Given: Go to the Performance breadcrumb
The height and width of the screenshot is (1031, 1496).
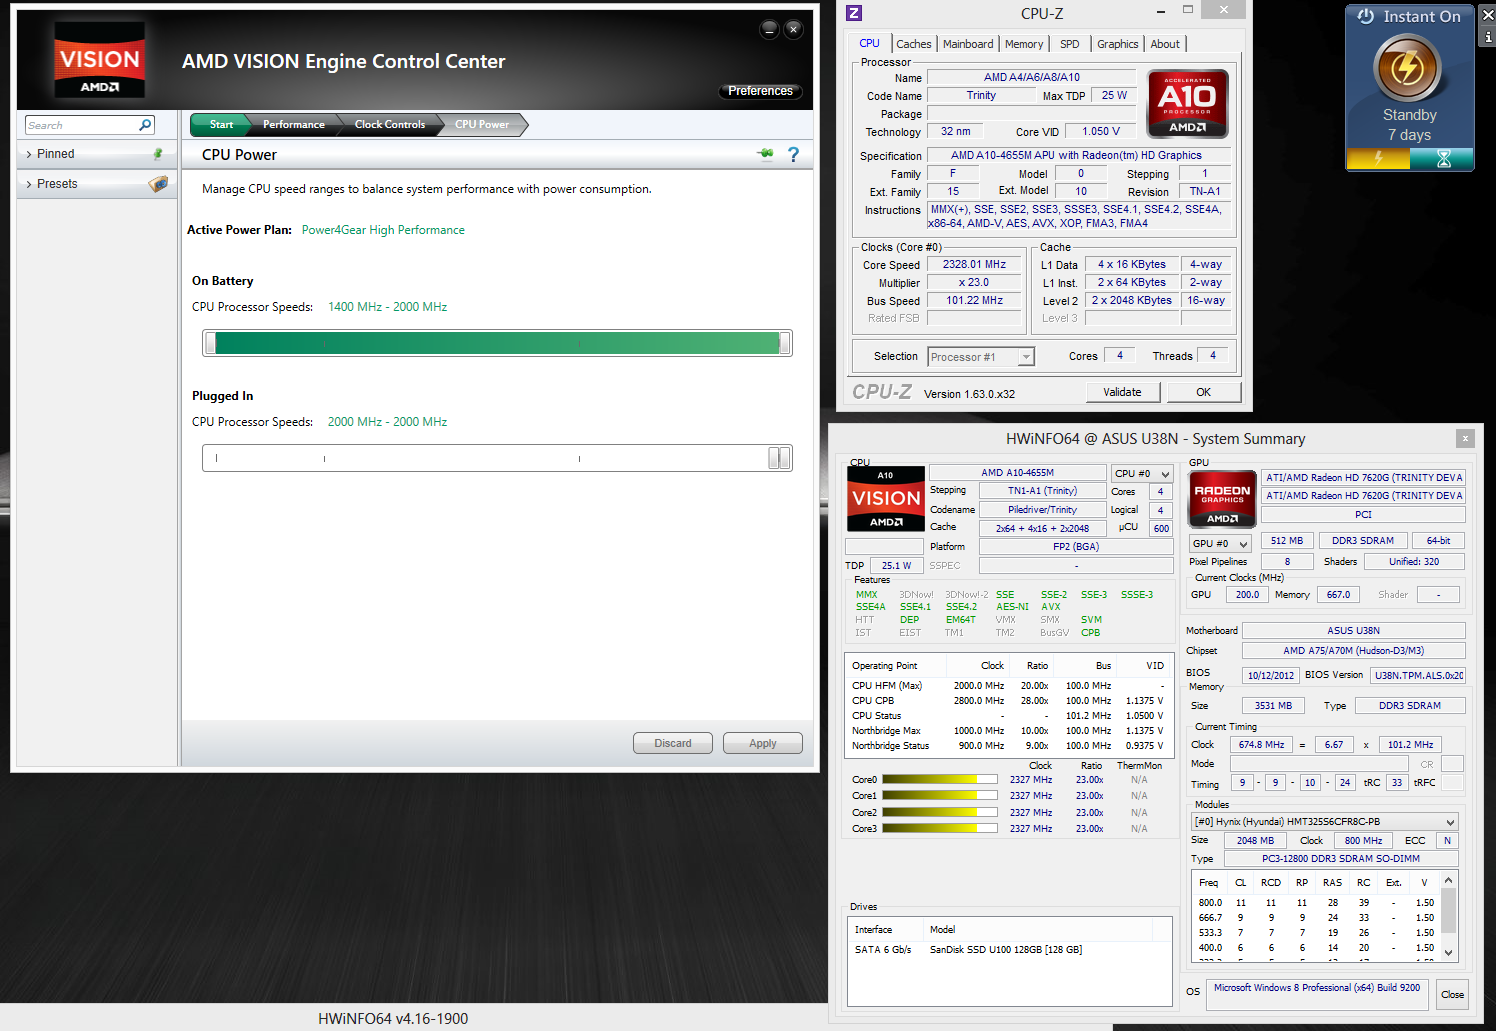Looking at the screenshot, I should [293, 125].
